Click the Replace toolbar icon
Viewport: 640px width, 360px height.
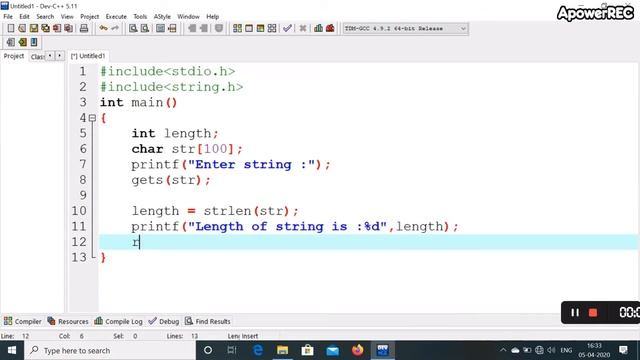[x=144, y=28]
